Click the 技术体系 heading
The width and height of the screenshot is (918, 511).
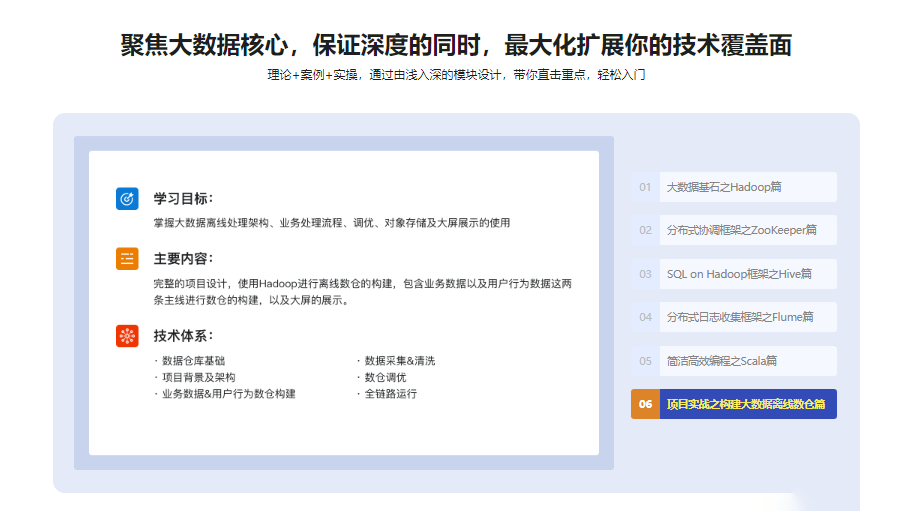pyautogui.click(x=183, y=336)
